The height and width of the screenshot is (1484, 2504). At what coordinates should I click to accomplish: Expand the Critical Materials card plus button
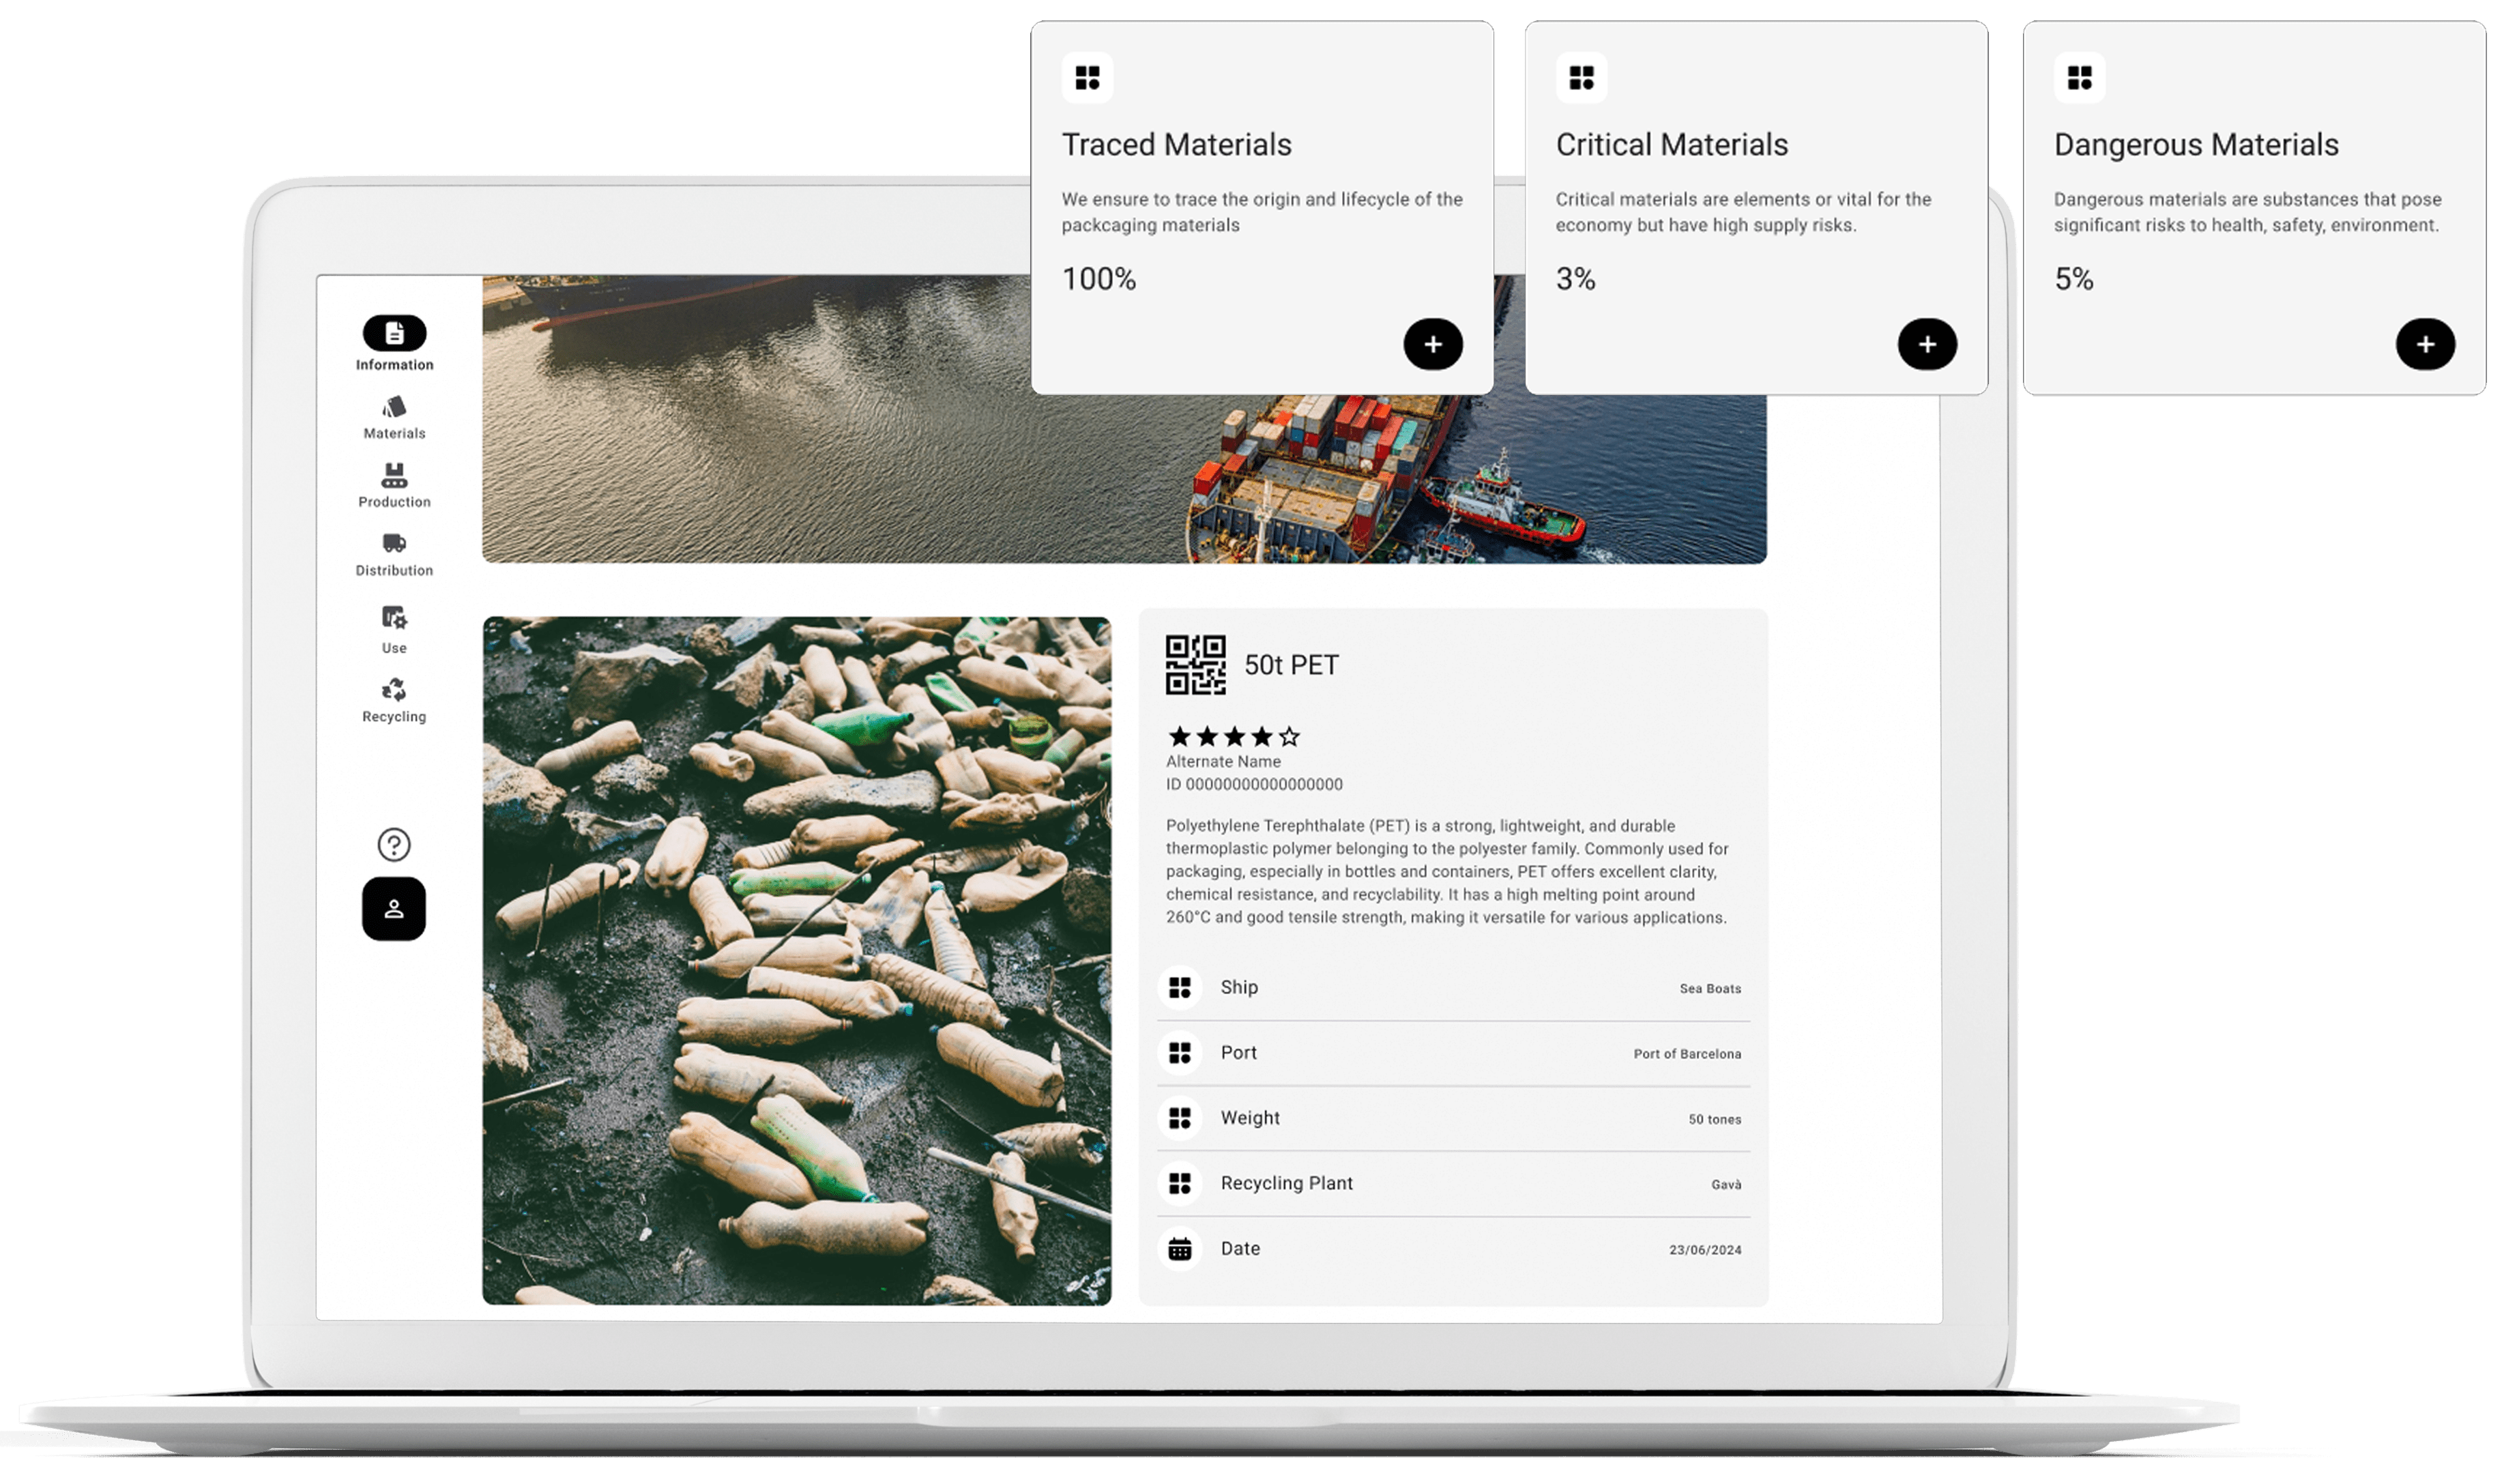pos(1927,345)
